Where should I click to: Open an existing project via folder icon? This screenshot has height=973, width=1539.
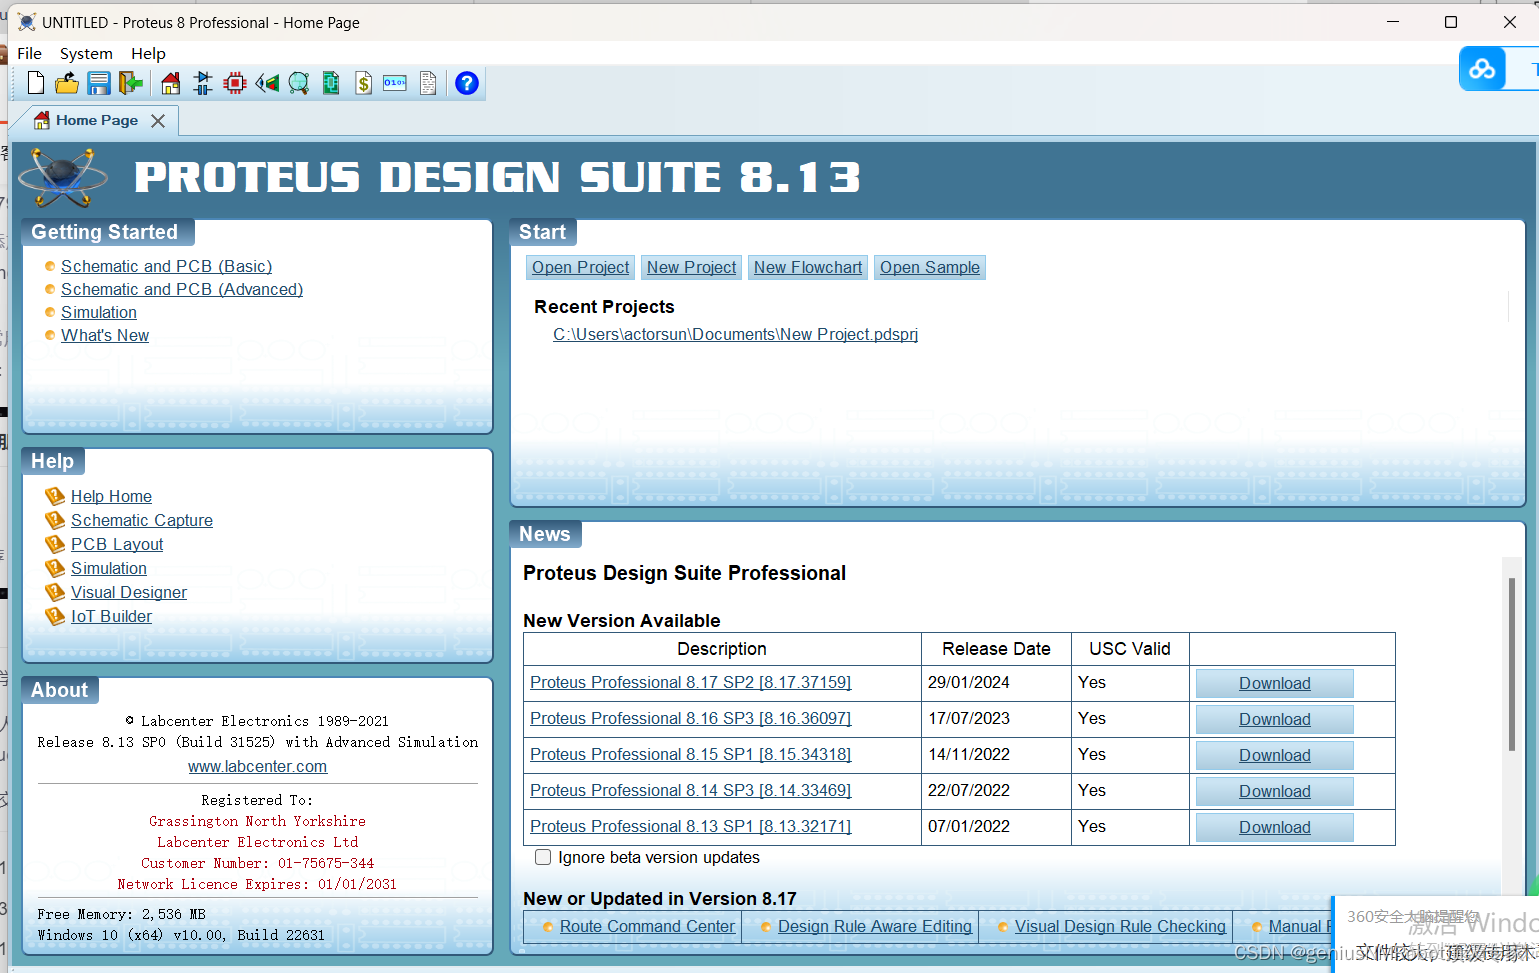67,83
